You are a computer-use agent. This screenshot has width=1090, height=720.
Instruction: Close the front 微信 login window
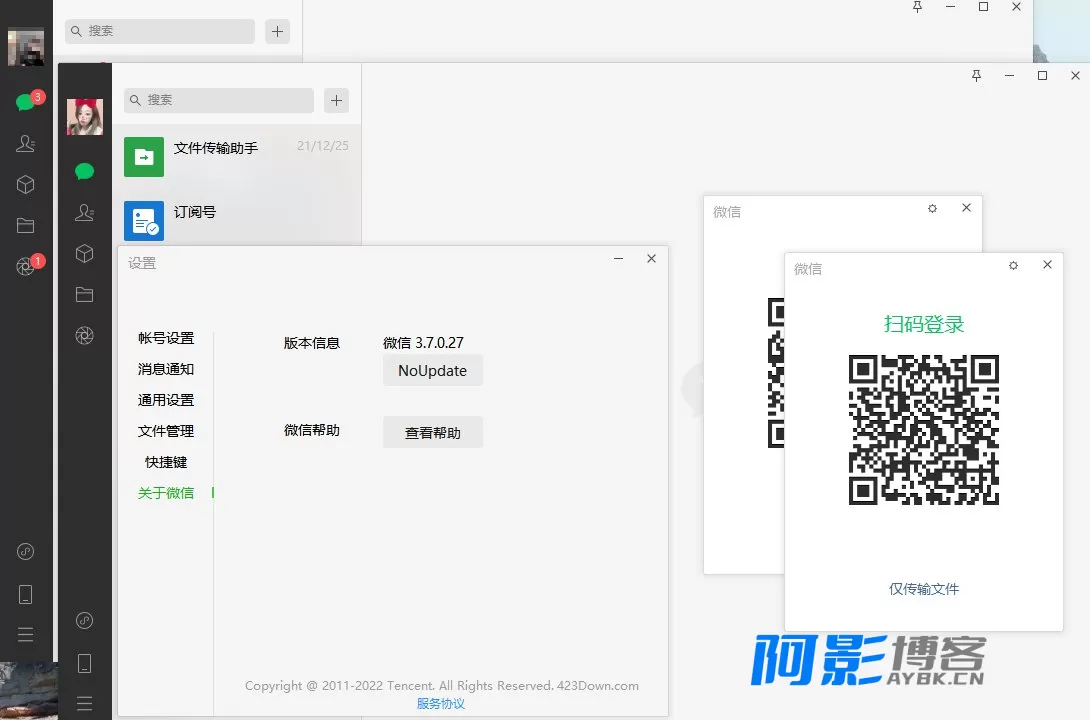(x=1048, y=265)
